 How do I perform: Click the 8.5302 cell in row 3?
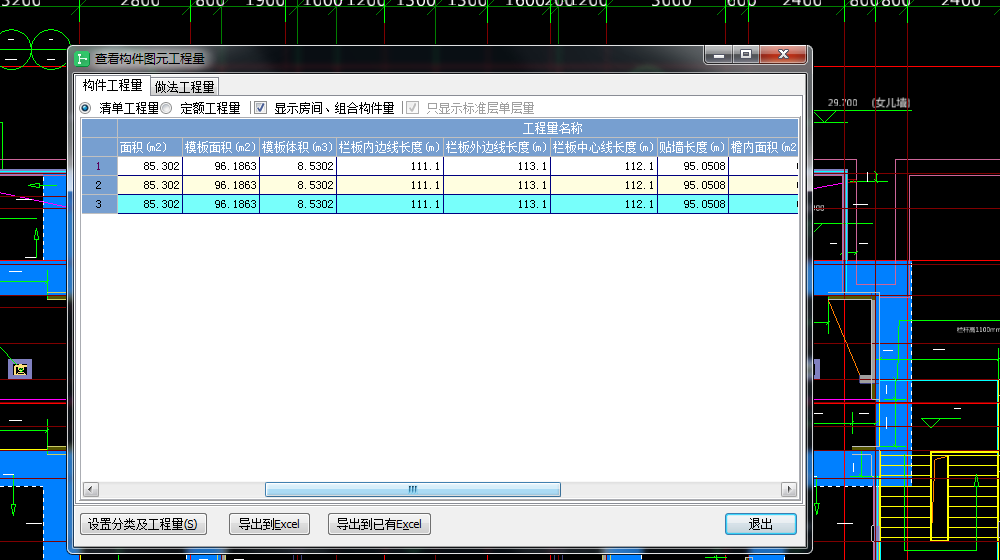click(298, 204)
